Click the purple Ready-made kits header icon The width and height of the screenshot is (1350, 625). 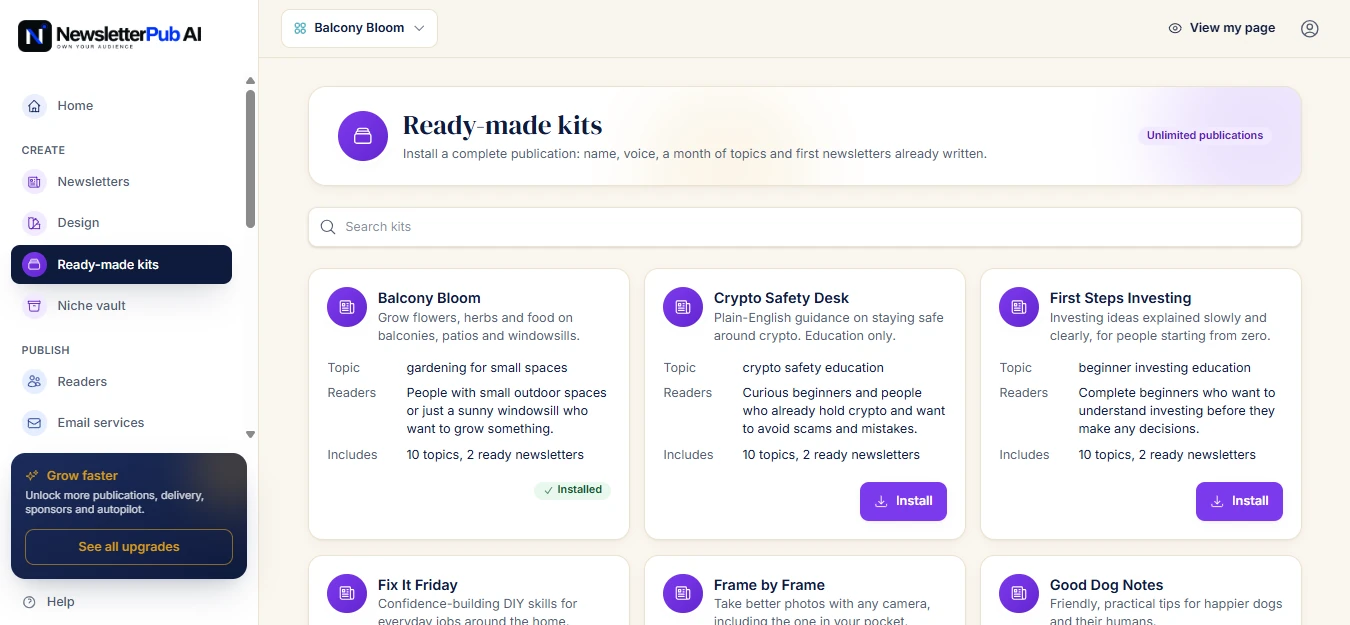363,136
